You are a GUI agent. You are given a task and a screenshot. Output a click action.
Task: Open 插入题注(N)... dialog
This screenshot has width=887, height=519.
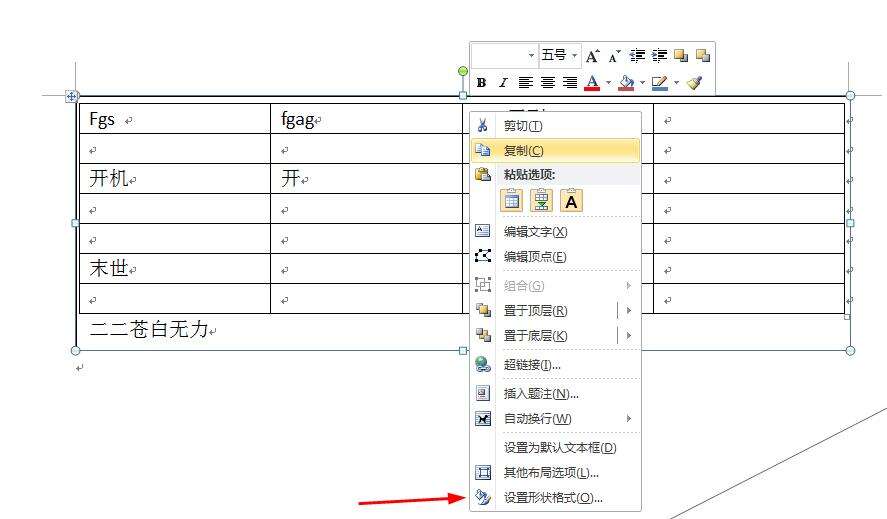[x=556, y=394]
